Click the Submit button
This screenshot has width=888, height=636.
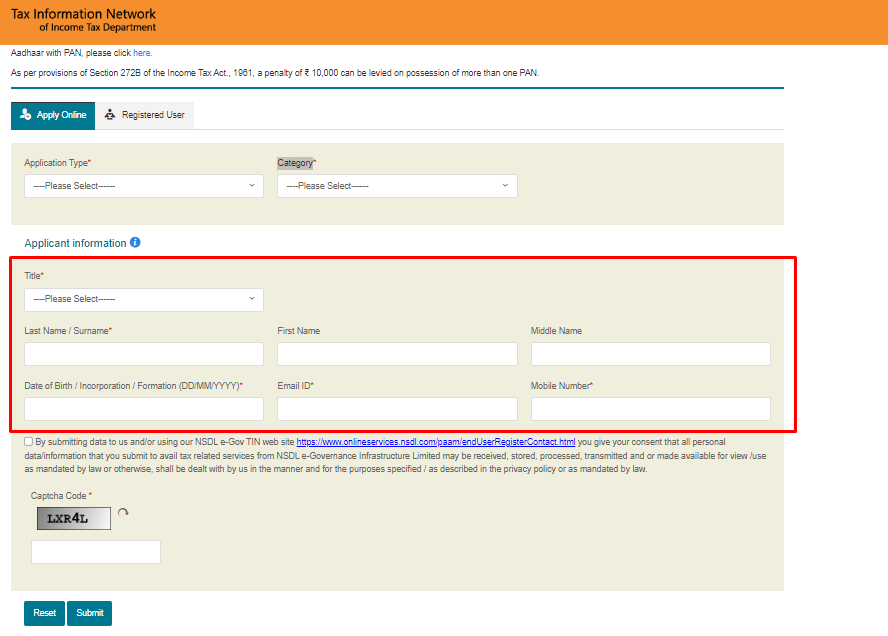tap(89, 613)
